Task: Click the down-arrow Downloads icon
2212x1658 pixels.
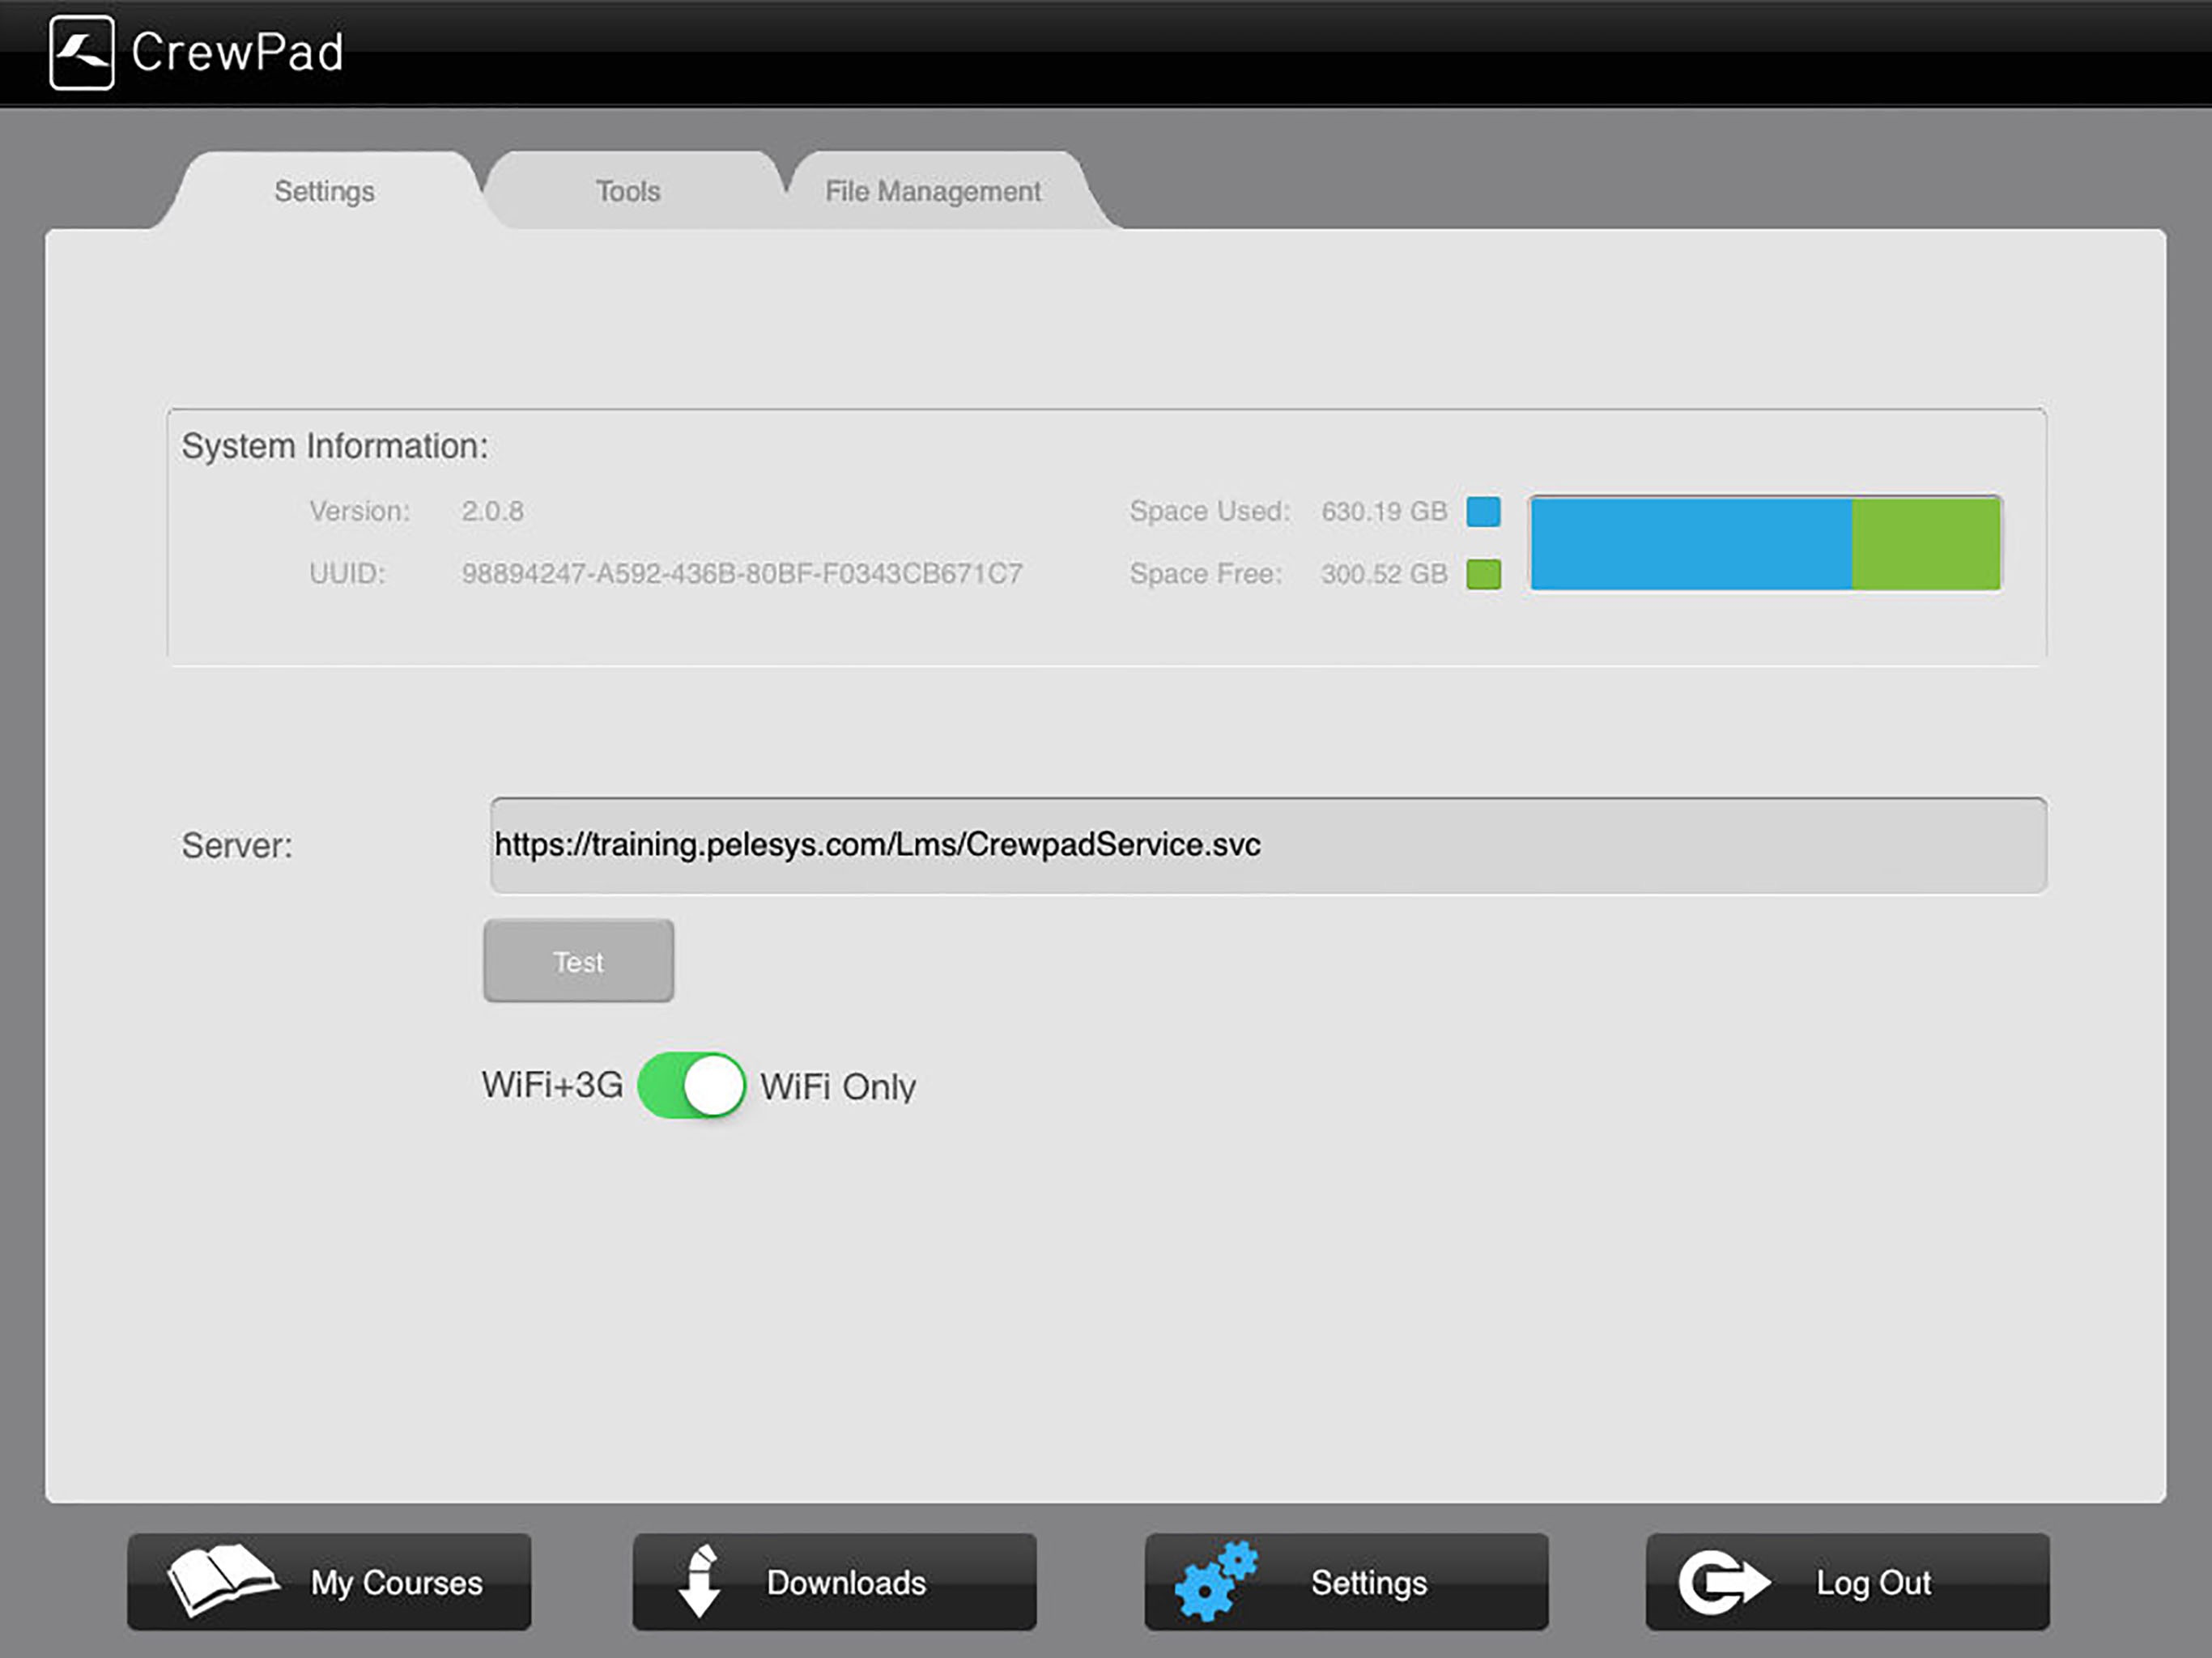Action: [699, 1581]
